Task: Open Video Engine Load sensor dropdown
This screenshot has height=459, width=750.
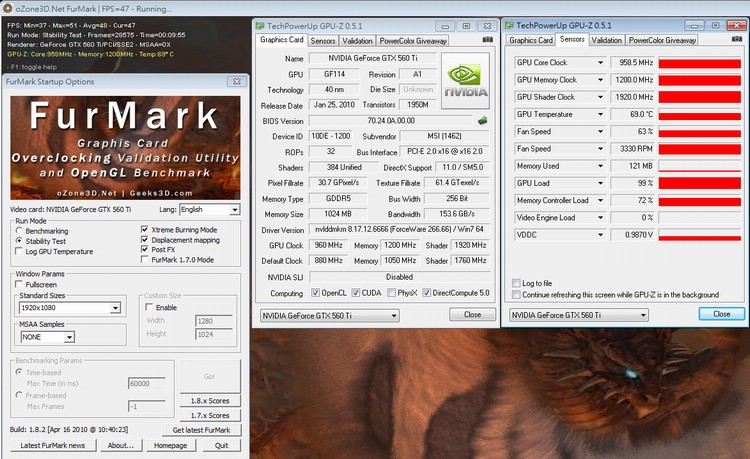Action: (x=600, y=218)
